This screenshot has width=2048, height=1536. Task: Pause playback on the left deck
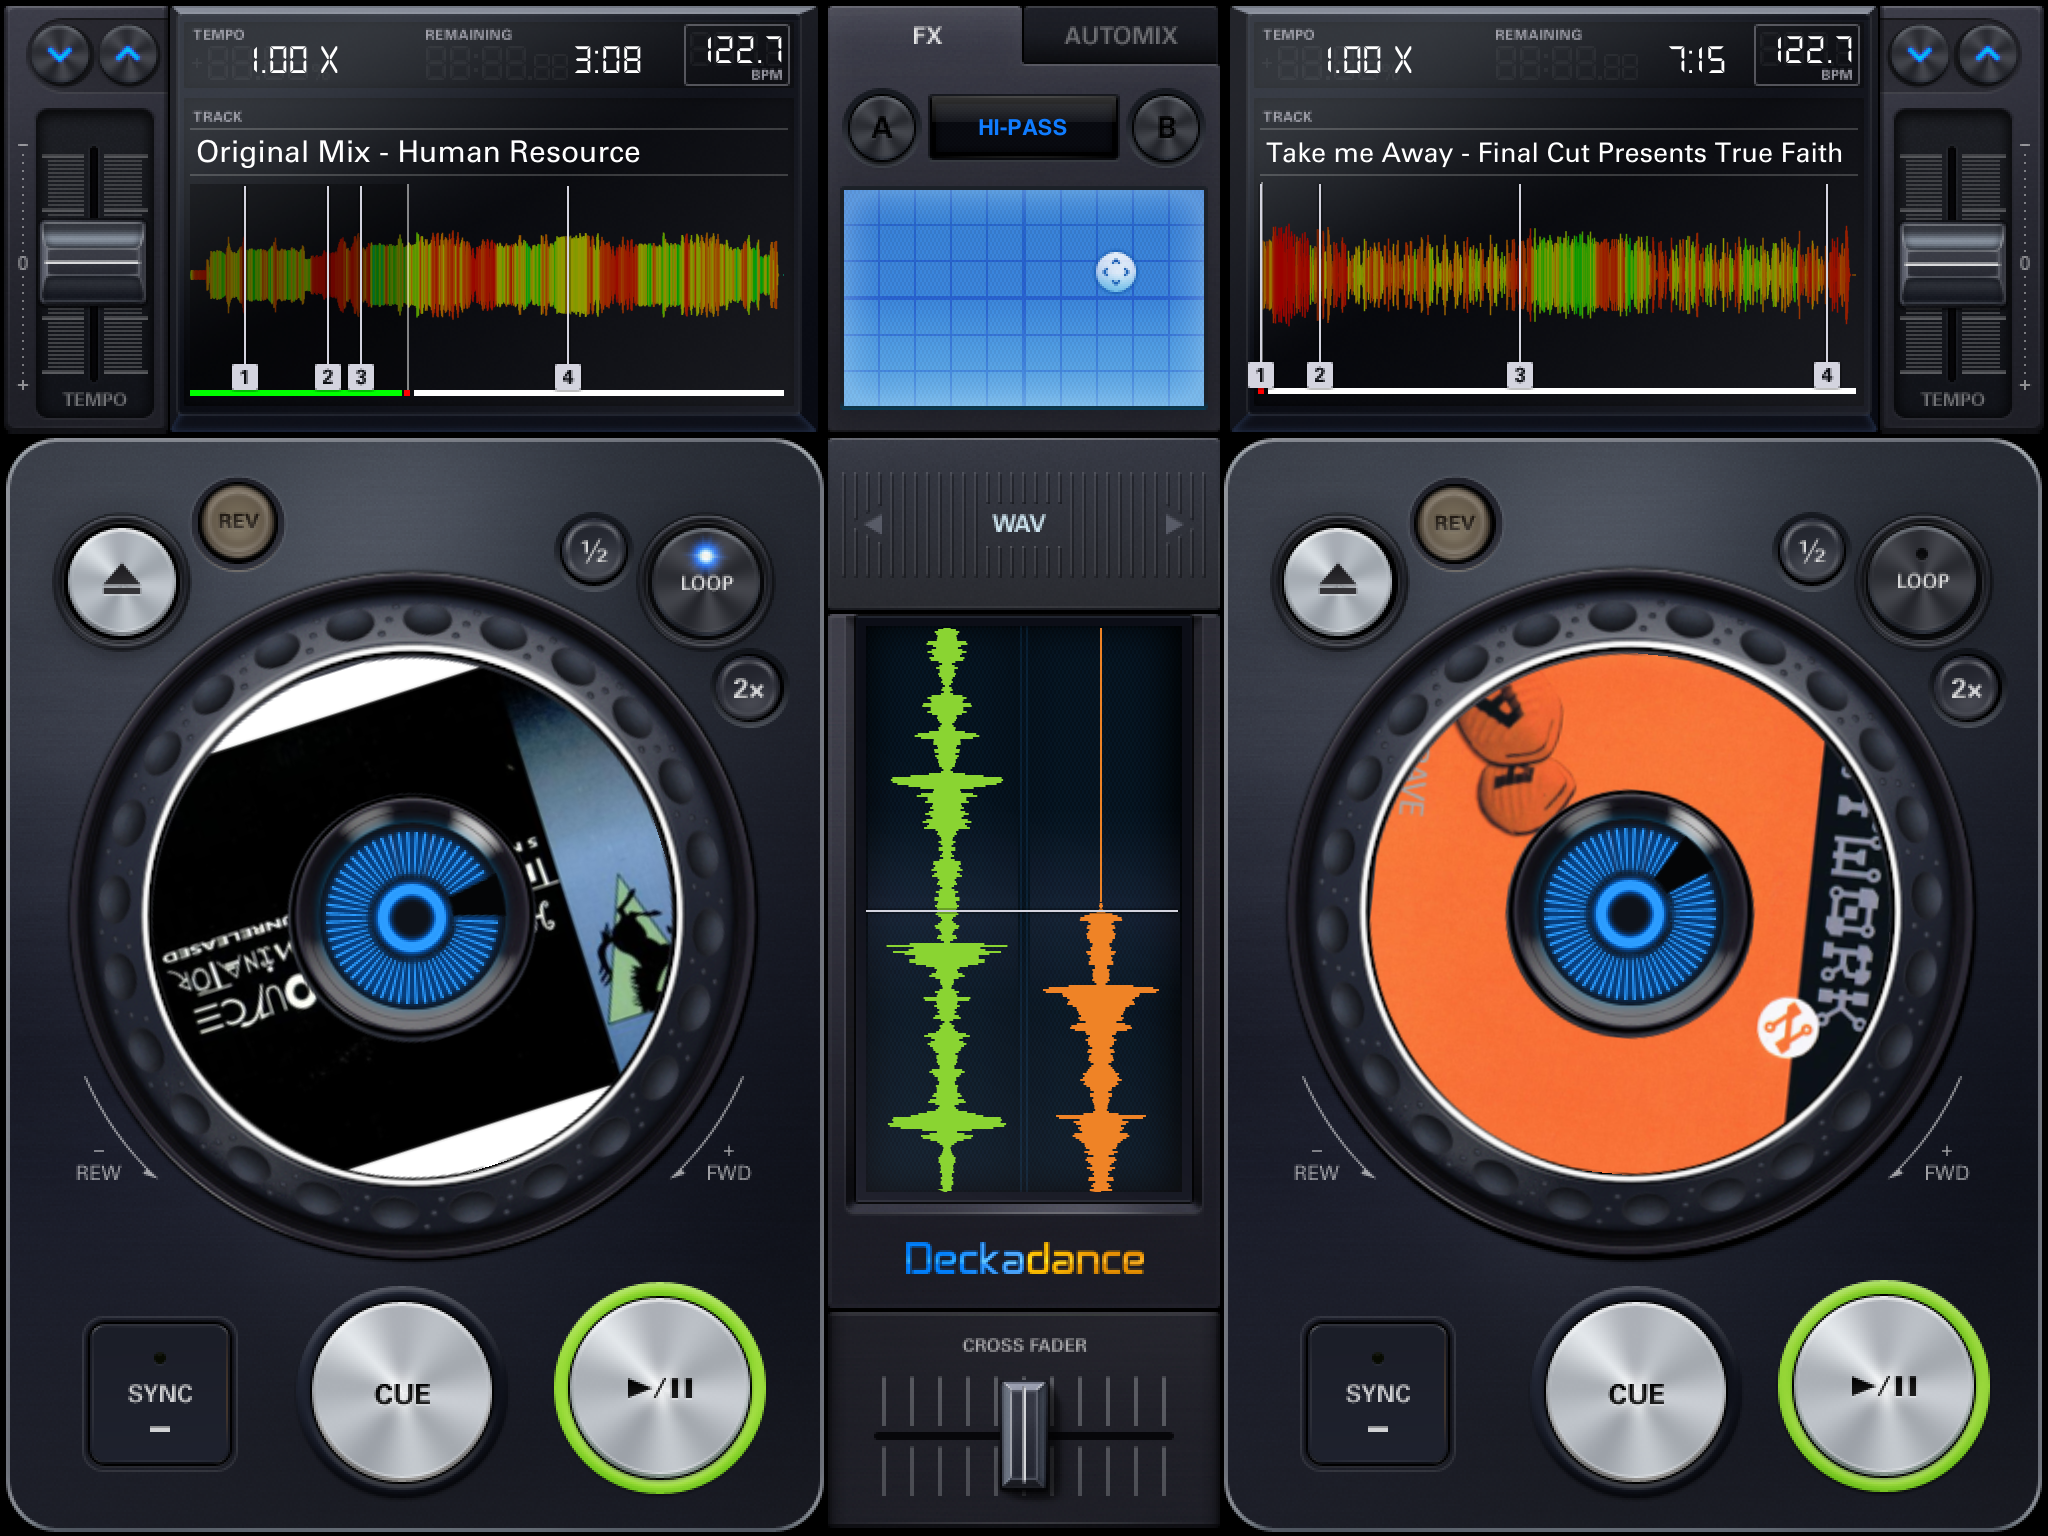point(660,1388)
